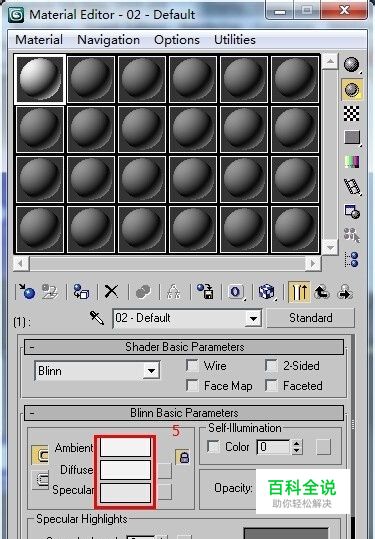This screenshot has height=539, width=375.
Task: Open Material/Map Navigator icon
Action: point(352,259)
